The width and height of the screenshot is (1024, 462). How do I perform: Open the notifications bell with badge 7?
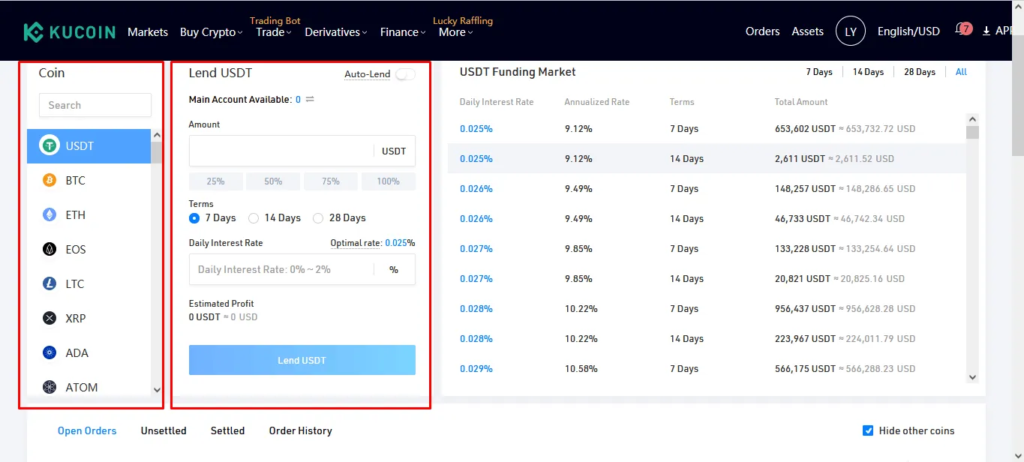[963, 29]
